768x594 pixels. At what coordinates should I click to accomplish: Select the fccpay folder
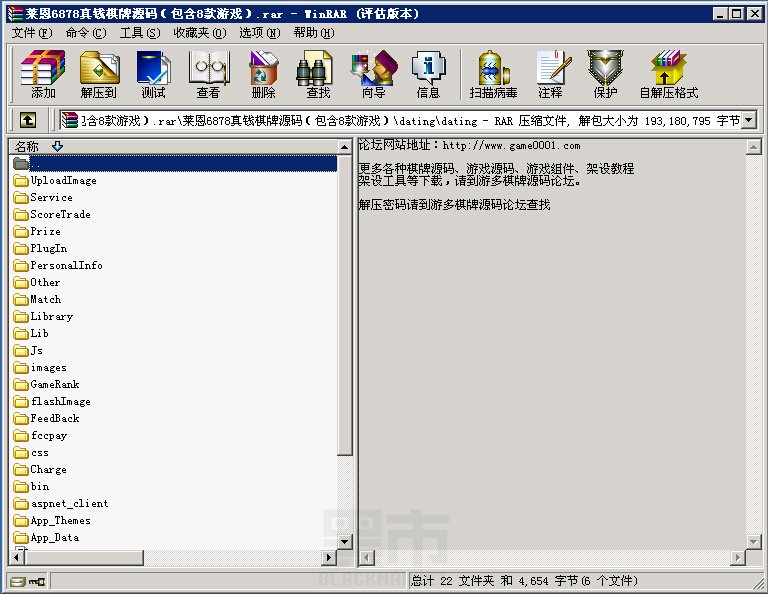pos(41,435)
